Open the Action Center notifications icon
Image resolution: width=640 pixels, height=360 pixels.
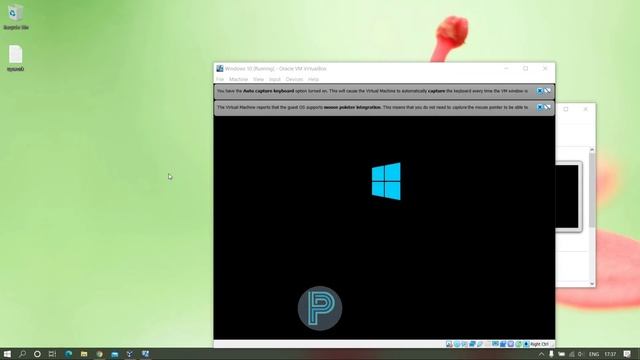point(627,354)
